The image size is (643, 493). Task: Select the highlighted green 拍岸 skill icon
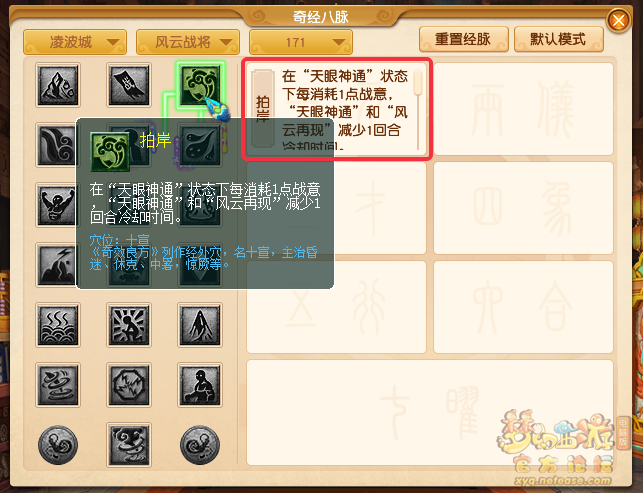click(x=200, y=85)
